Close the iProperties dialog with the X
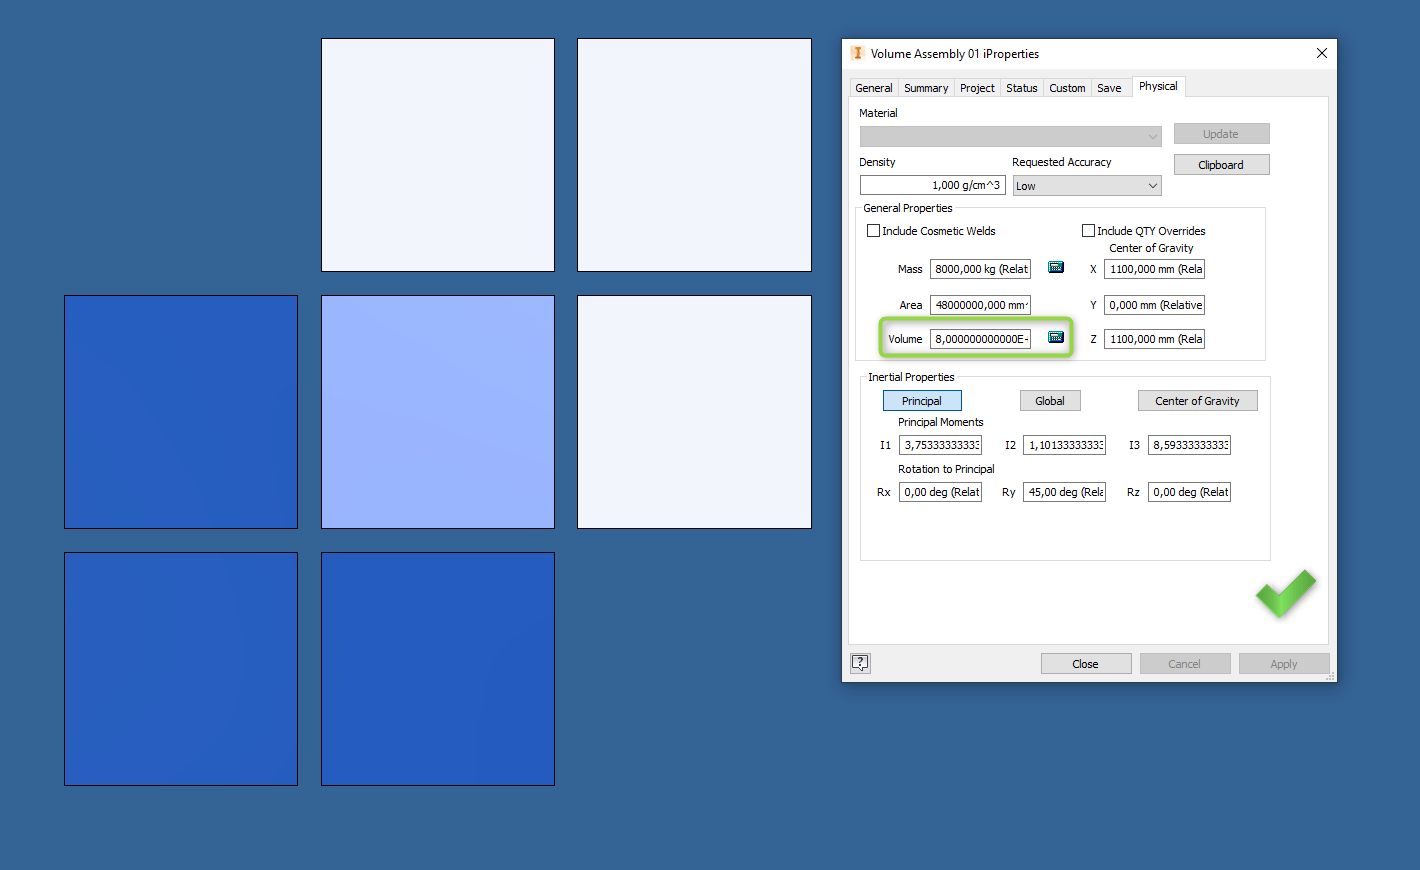 point(1321,53)
